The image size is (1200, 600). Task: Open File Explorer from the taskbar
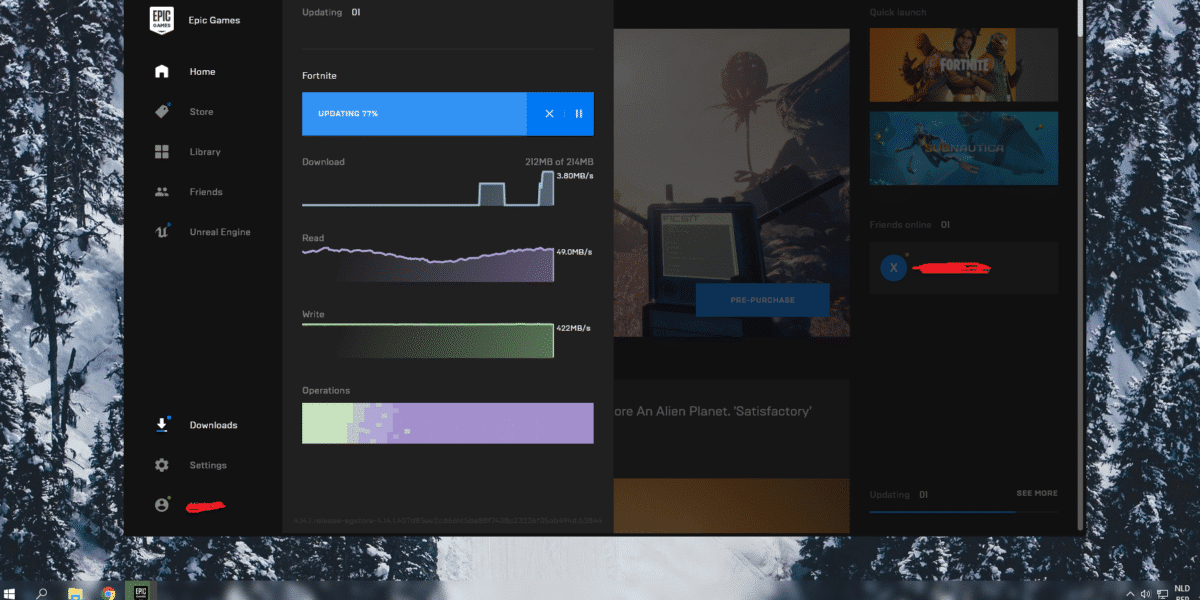coord(75,592)
